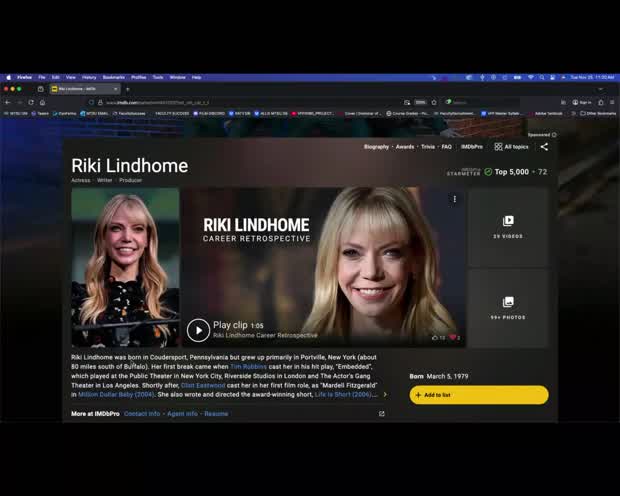Click the share icon near All topics
The height and width of the screenshot is (496, 620).
point(544,147)
